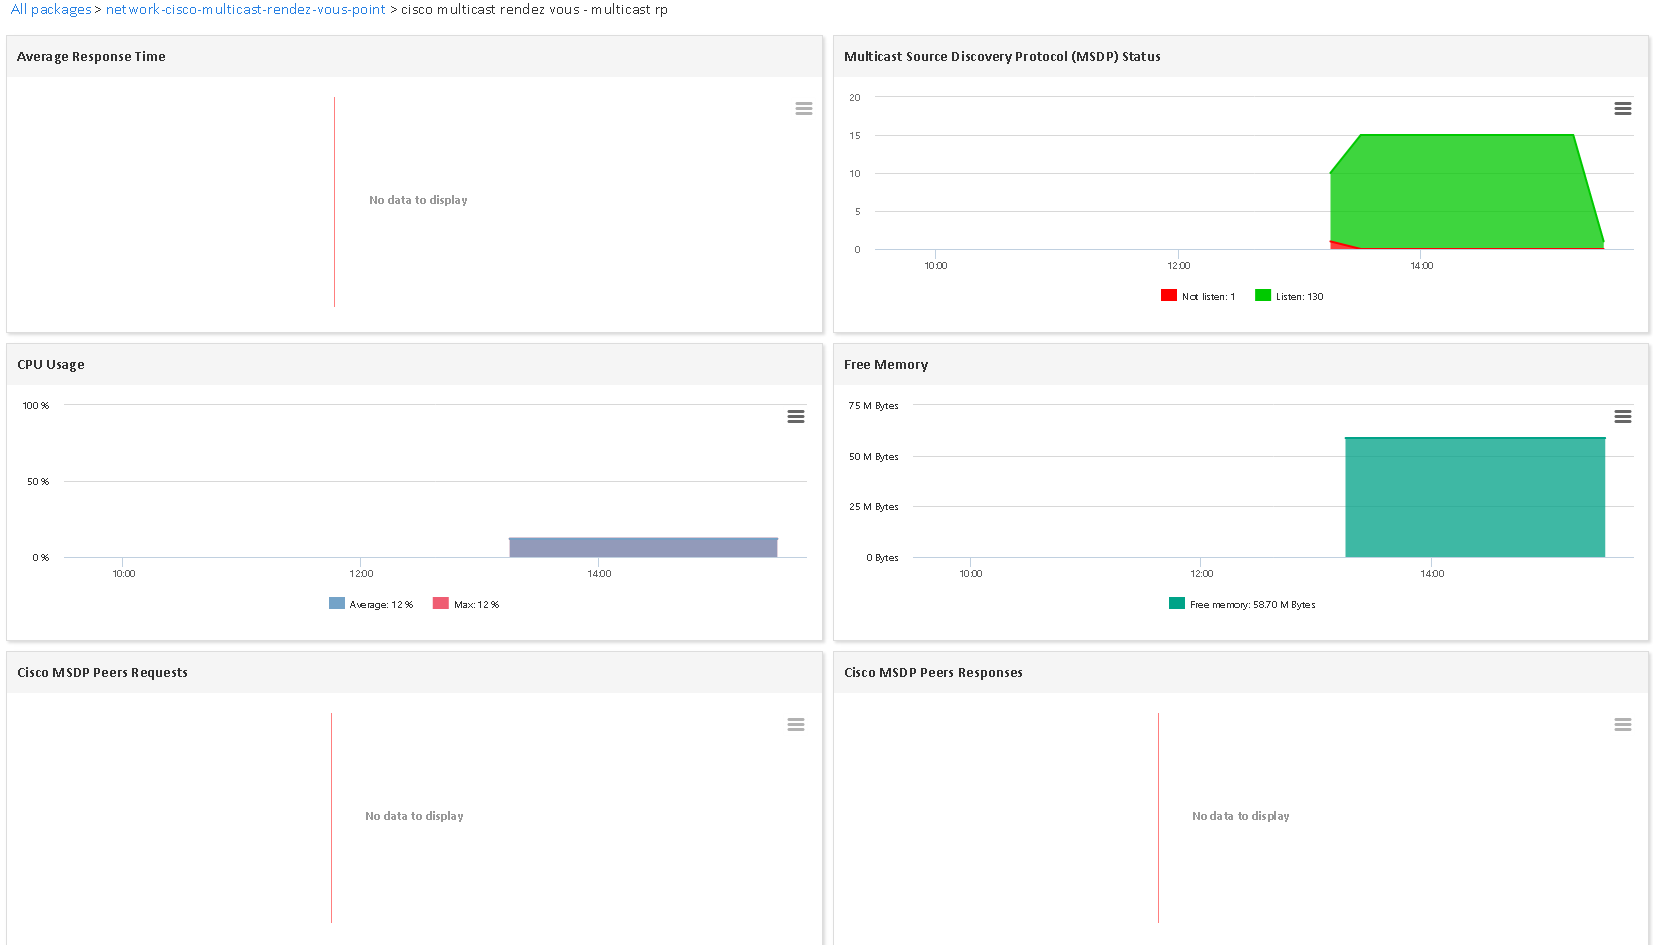Open the "network-cisco-multicast-rendez-vous-point" link
This screenshot has height=945, width=1653.
click(244, 9)
